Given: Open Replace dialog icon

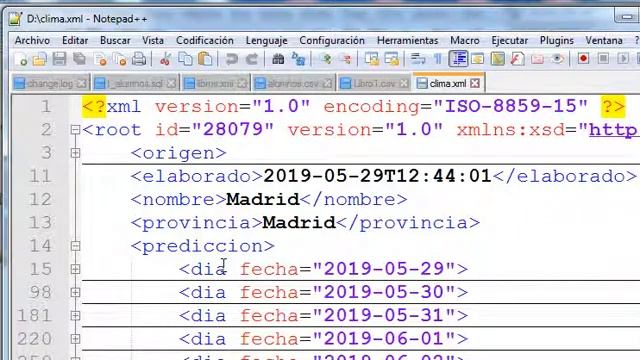Looking at the screenshot, I should tap(298, 59).
